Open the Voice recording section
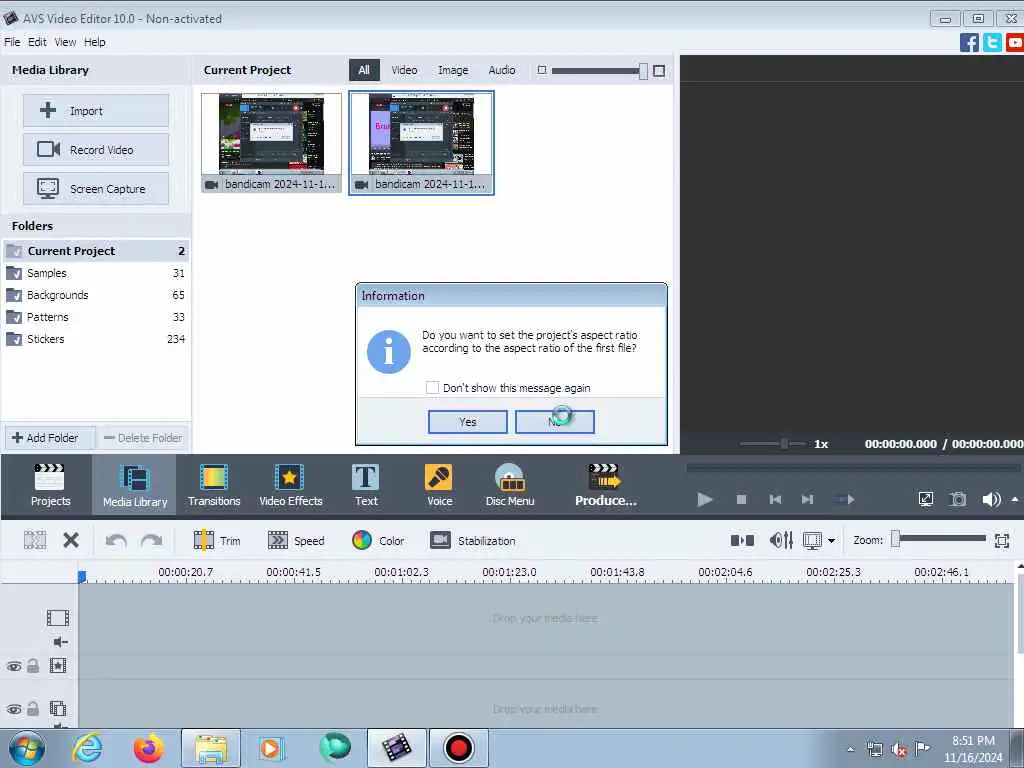 pyautogui.click(x=440, y=485)
